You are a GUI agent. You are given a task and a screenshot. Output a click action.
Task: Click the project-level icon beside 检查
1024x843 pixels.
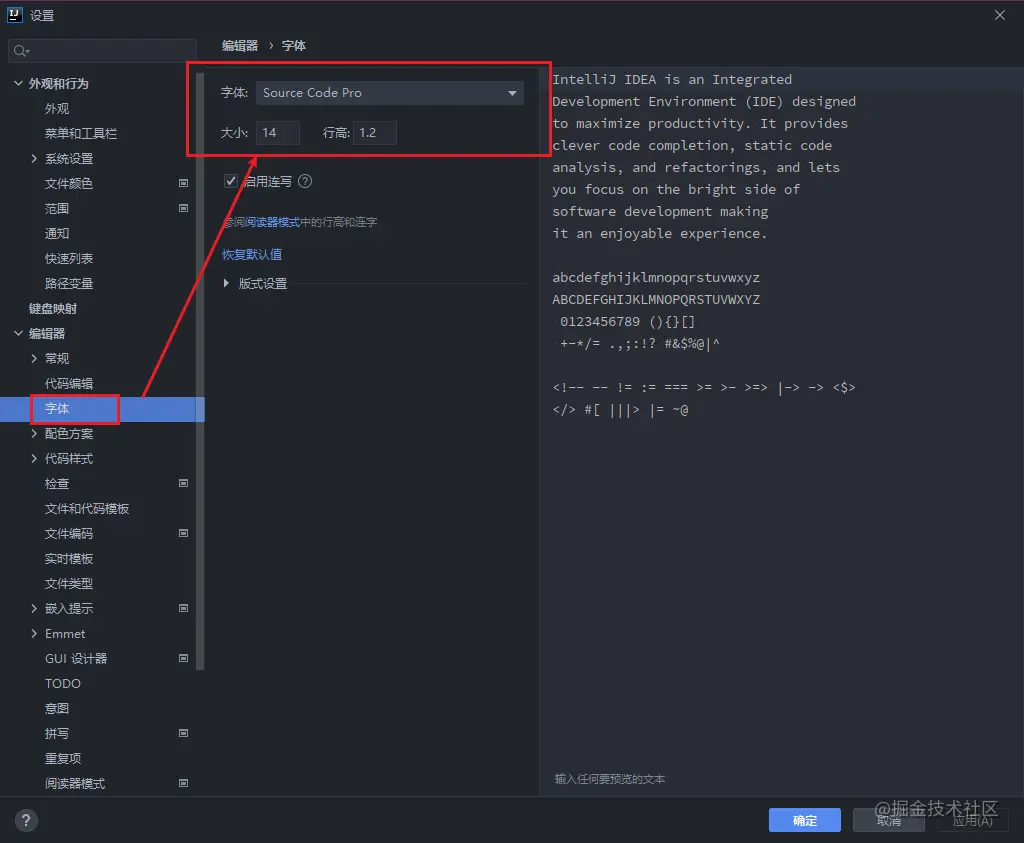point(184,483)
